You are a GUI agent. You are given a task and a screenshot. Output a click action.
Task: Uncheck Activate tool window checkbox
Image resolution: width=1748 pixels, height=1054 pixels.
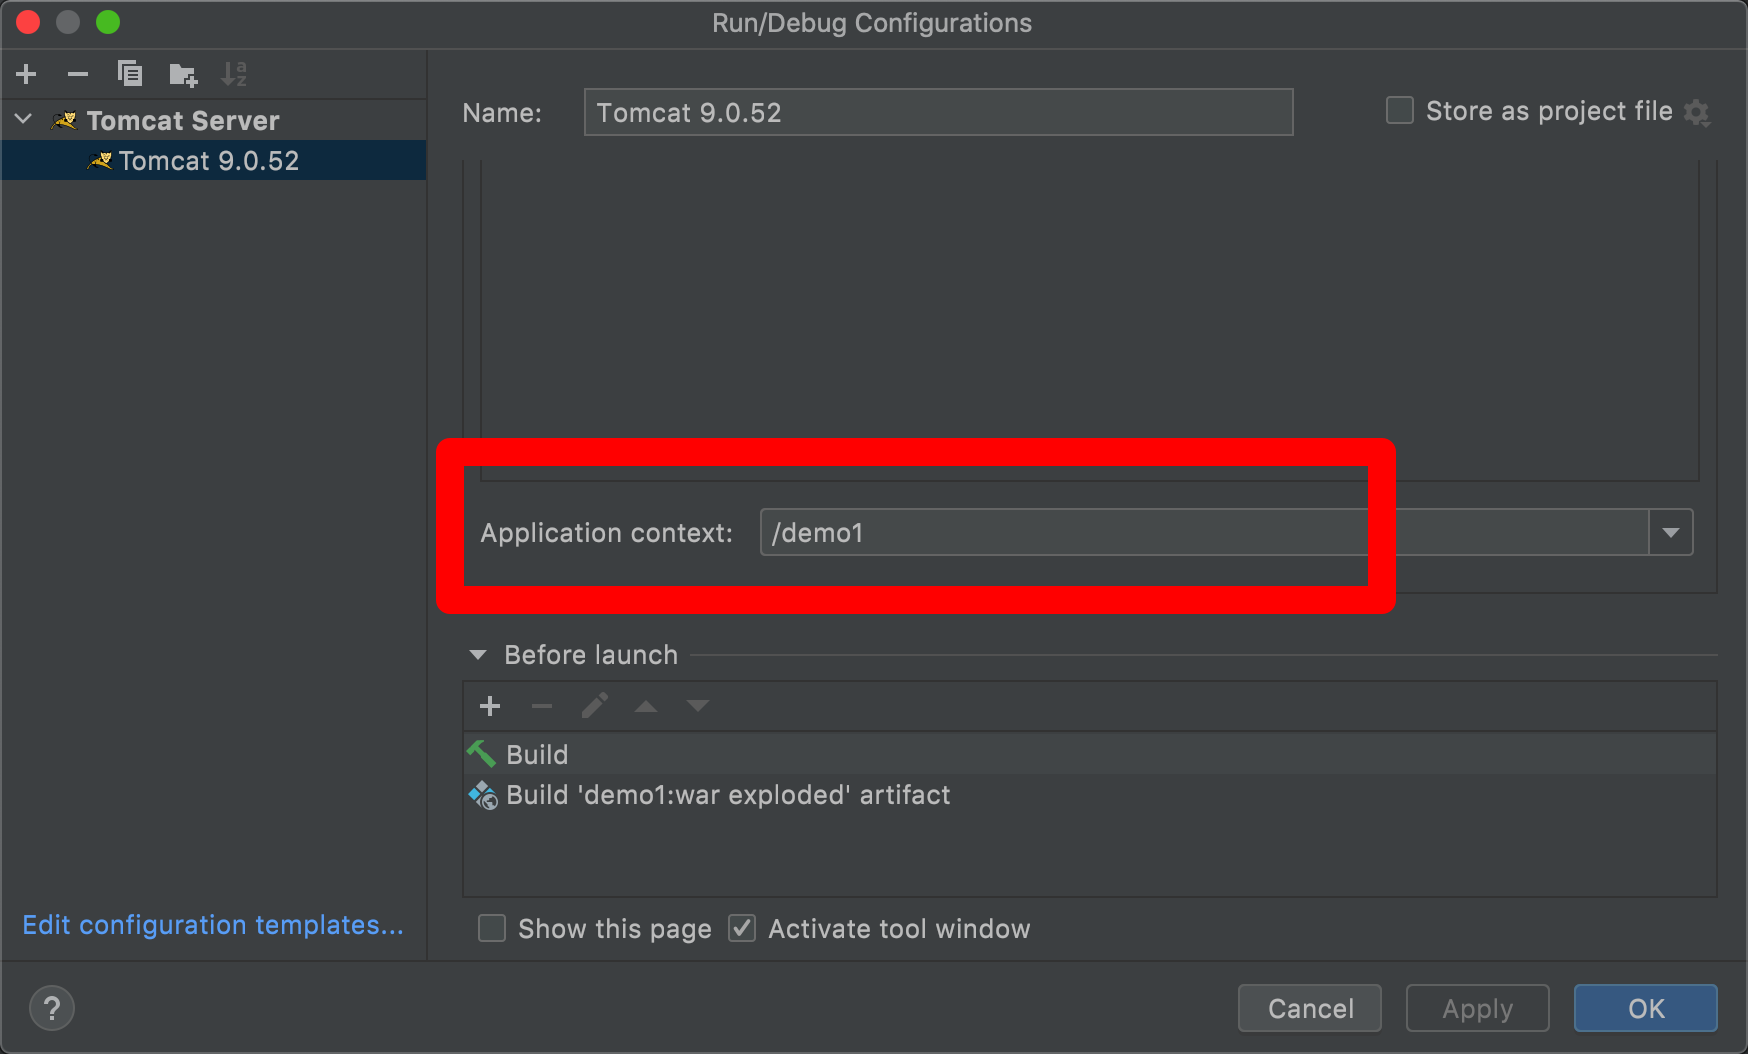coord(742,928)
